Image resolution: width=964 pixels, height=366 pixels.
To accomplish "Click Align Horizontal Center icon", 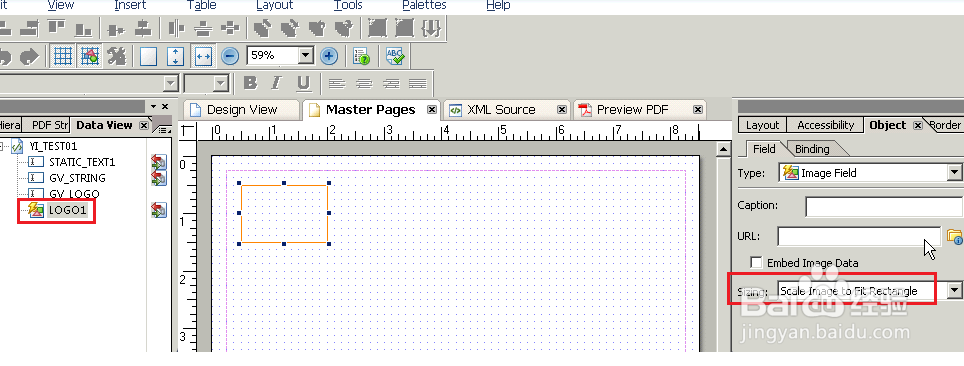I will pos(116,29).
